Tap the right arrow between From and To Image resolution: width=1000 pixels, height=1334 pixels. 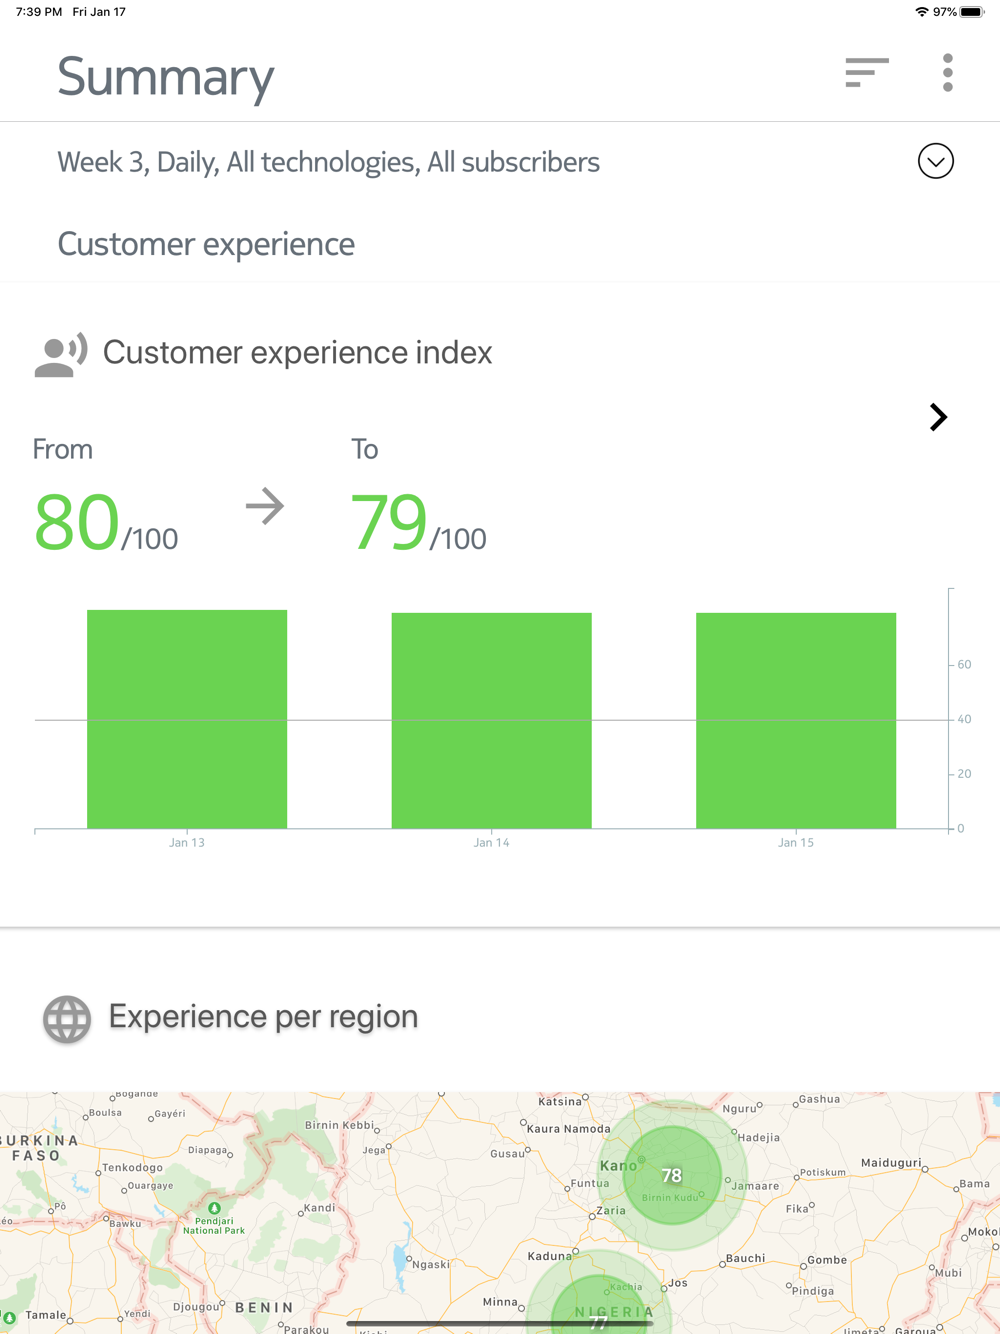point(265,506)
